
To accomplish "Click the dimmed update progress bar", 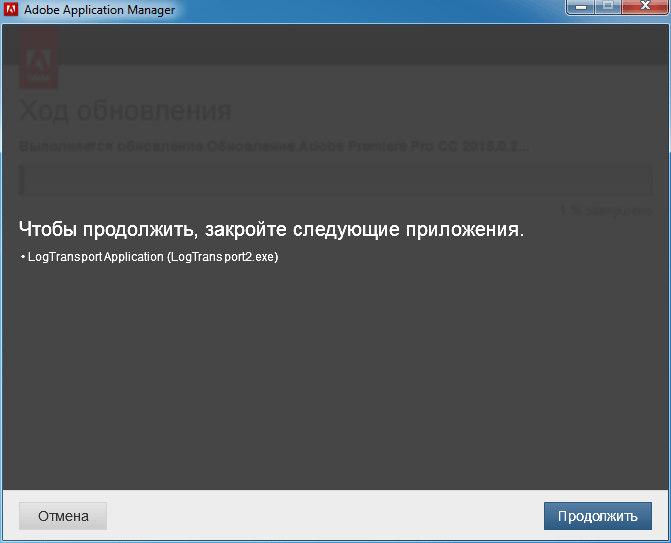I will point(336,180).
